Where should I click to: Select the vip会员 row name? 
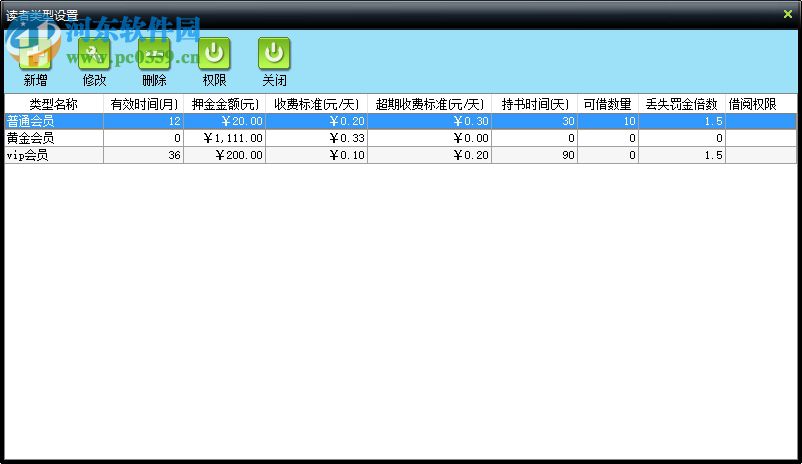(54, 155)
